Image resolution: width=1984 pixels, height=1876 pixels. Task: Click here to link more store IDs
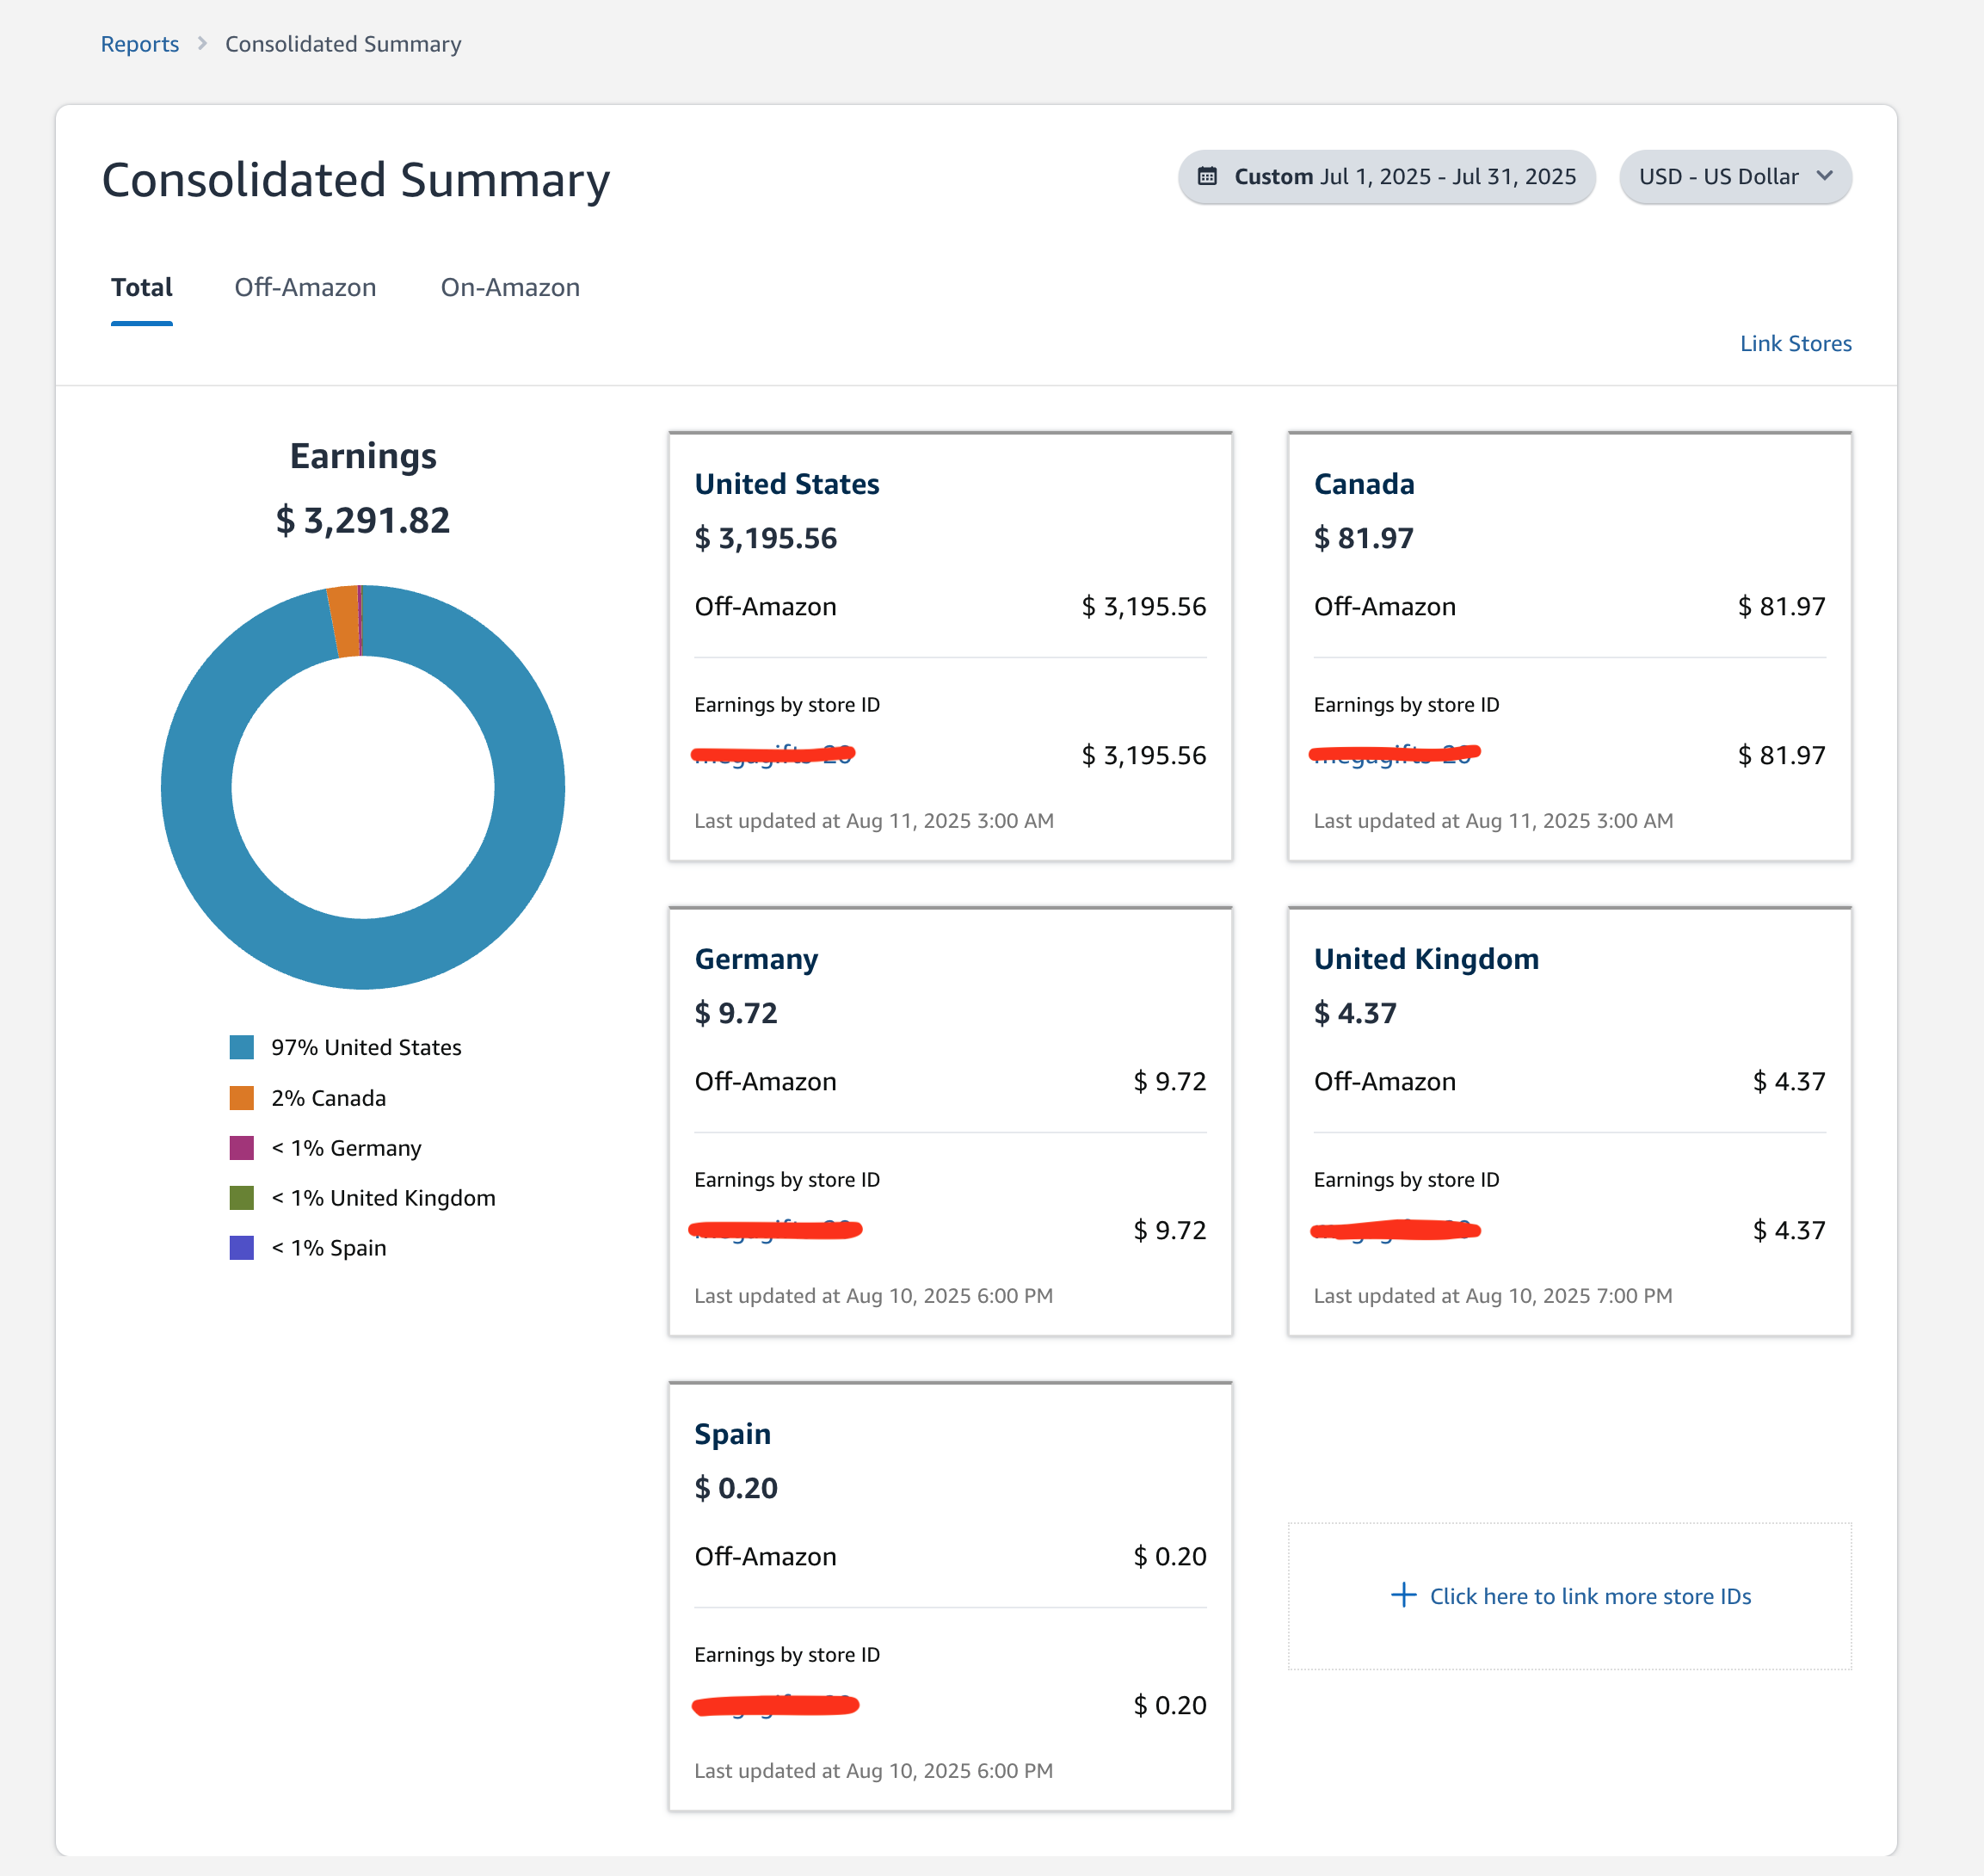(x=1589, y=1597)
